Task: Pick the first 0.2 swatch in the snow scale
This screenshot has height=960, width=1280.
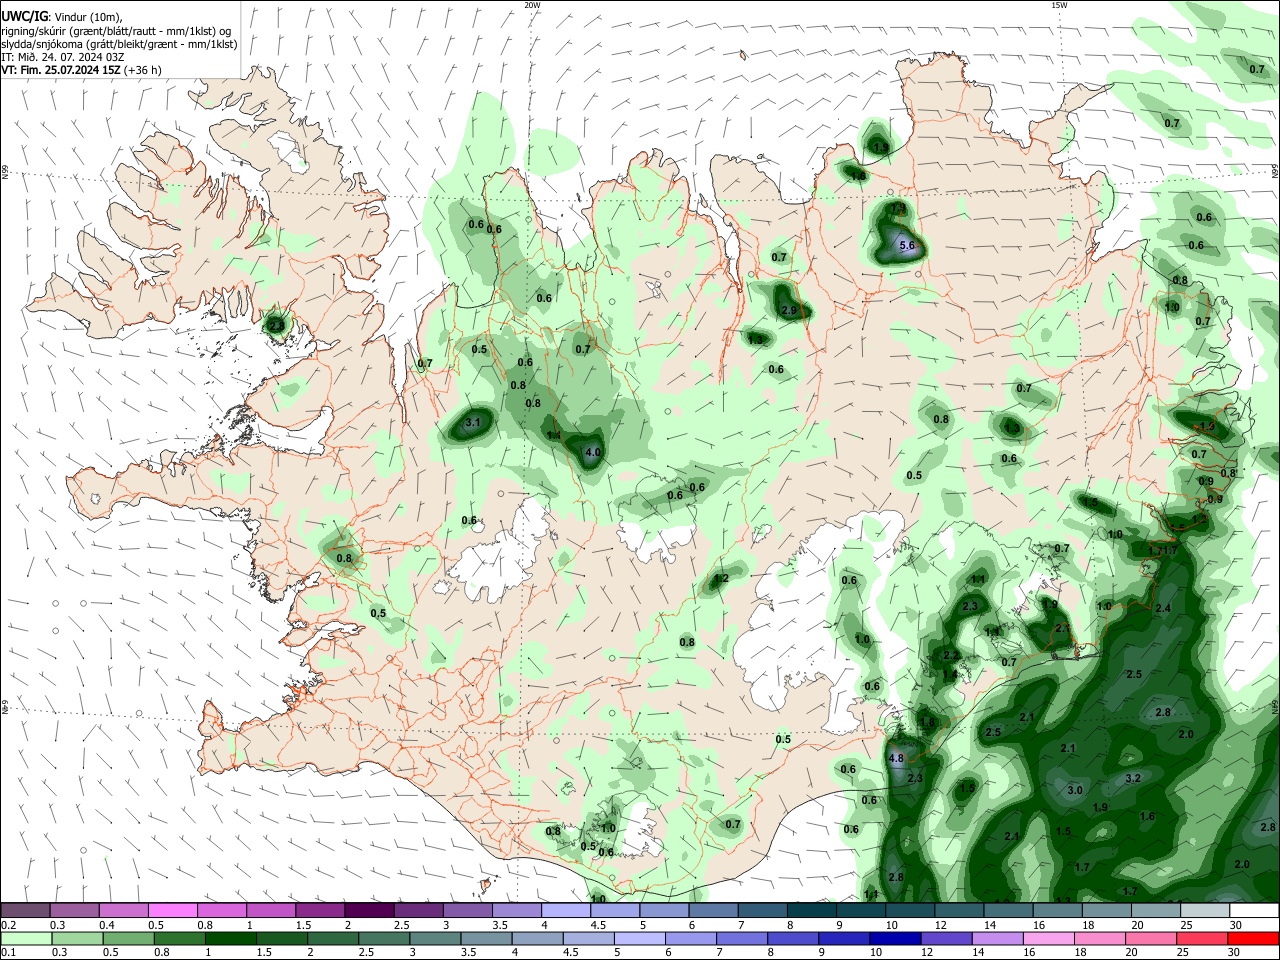Action: tap(25, 911)
